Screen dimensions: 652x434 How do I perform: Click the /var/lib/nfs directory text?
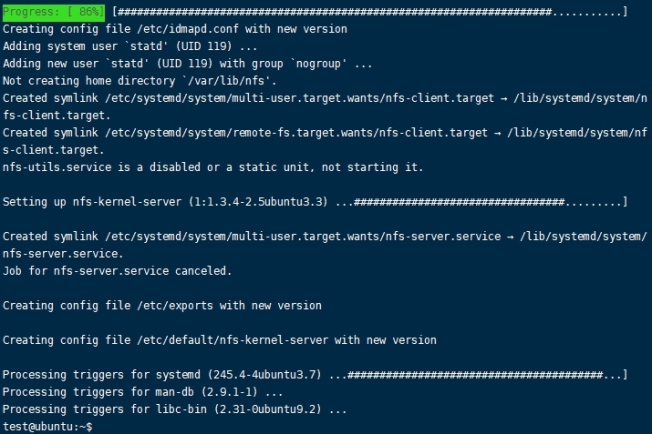[x=258, y=80]
